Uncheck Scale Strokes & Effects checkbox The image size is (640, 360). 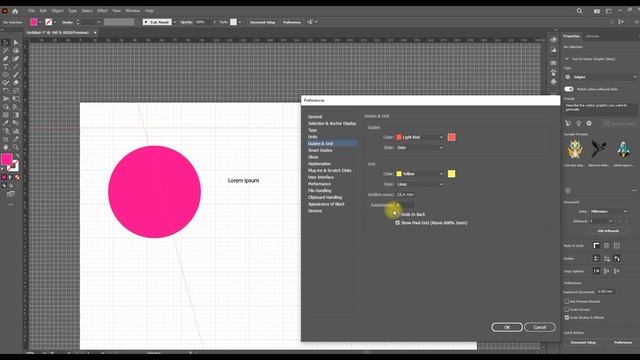pos(567,317)
